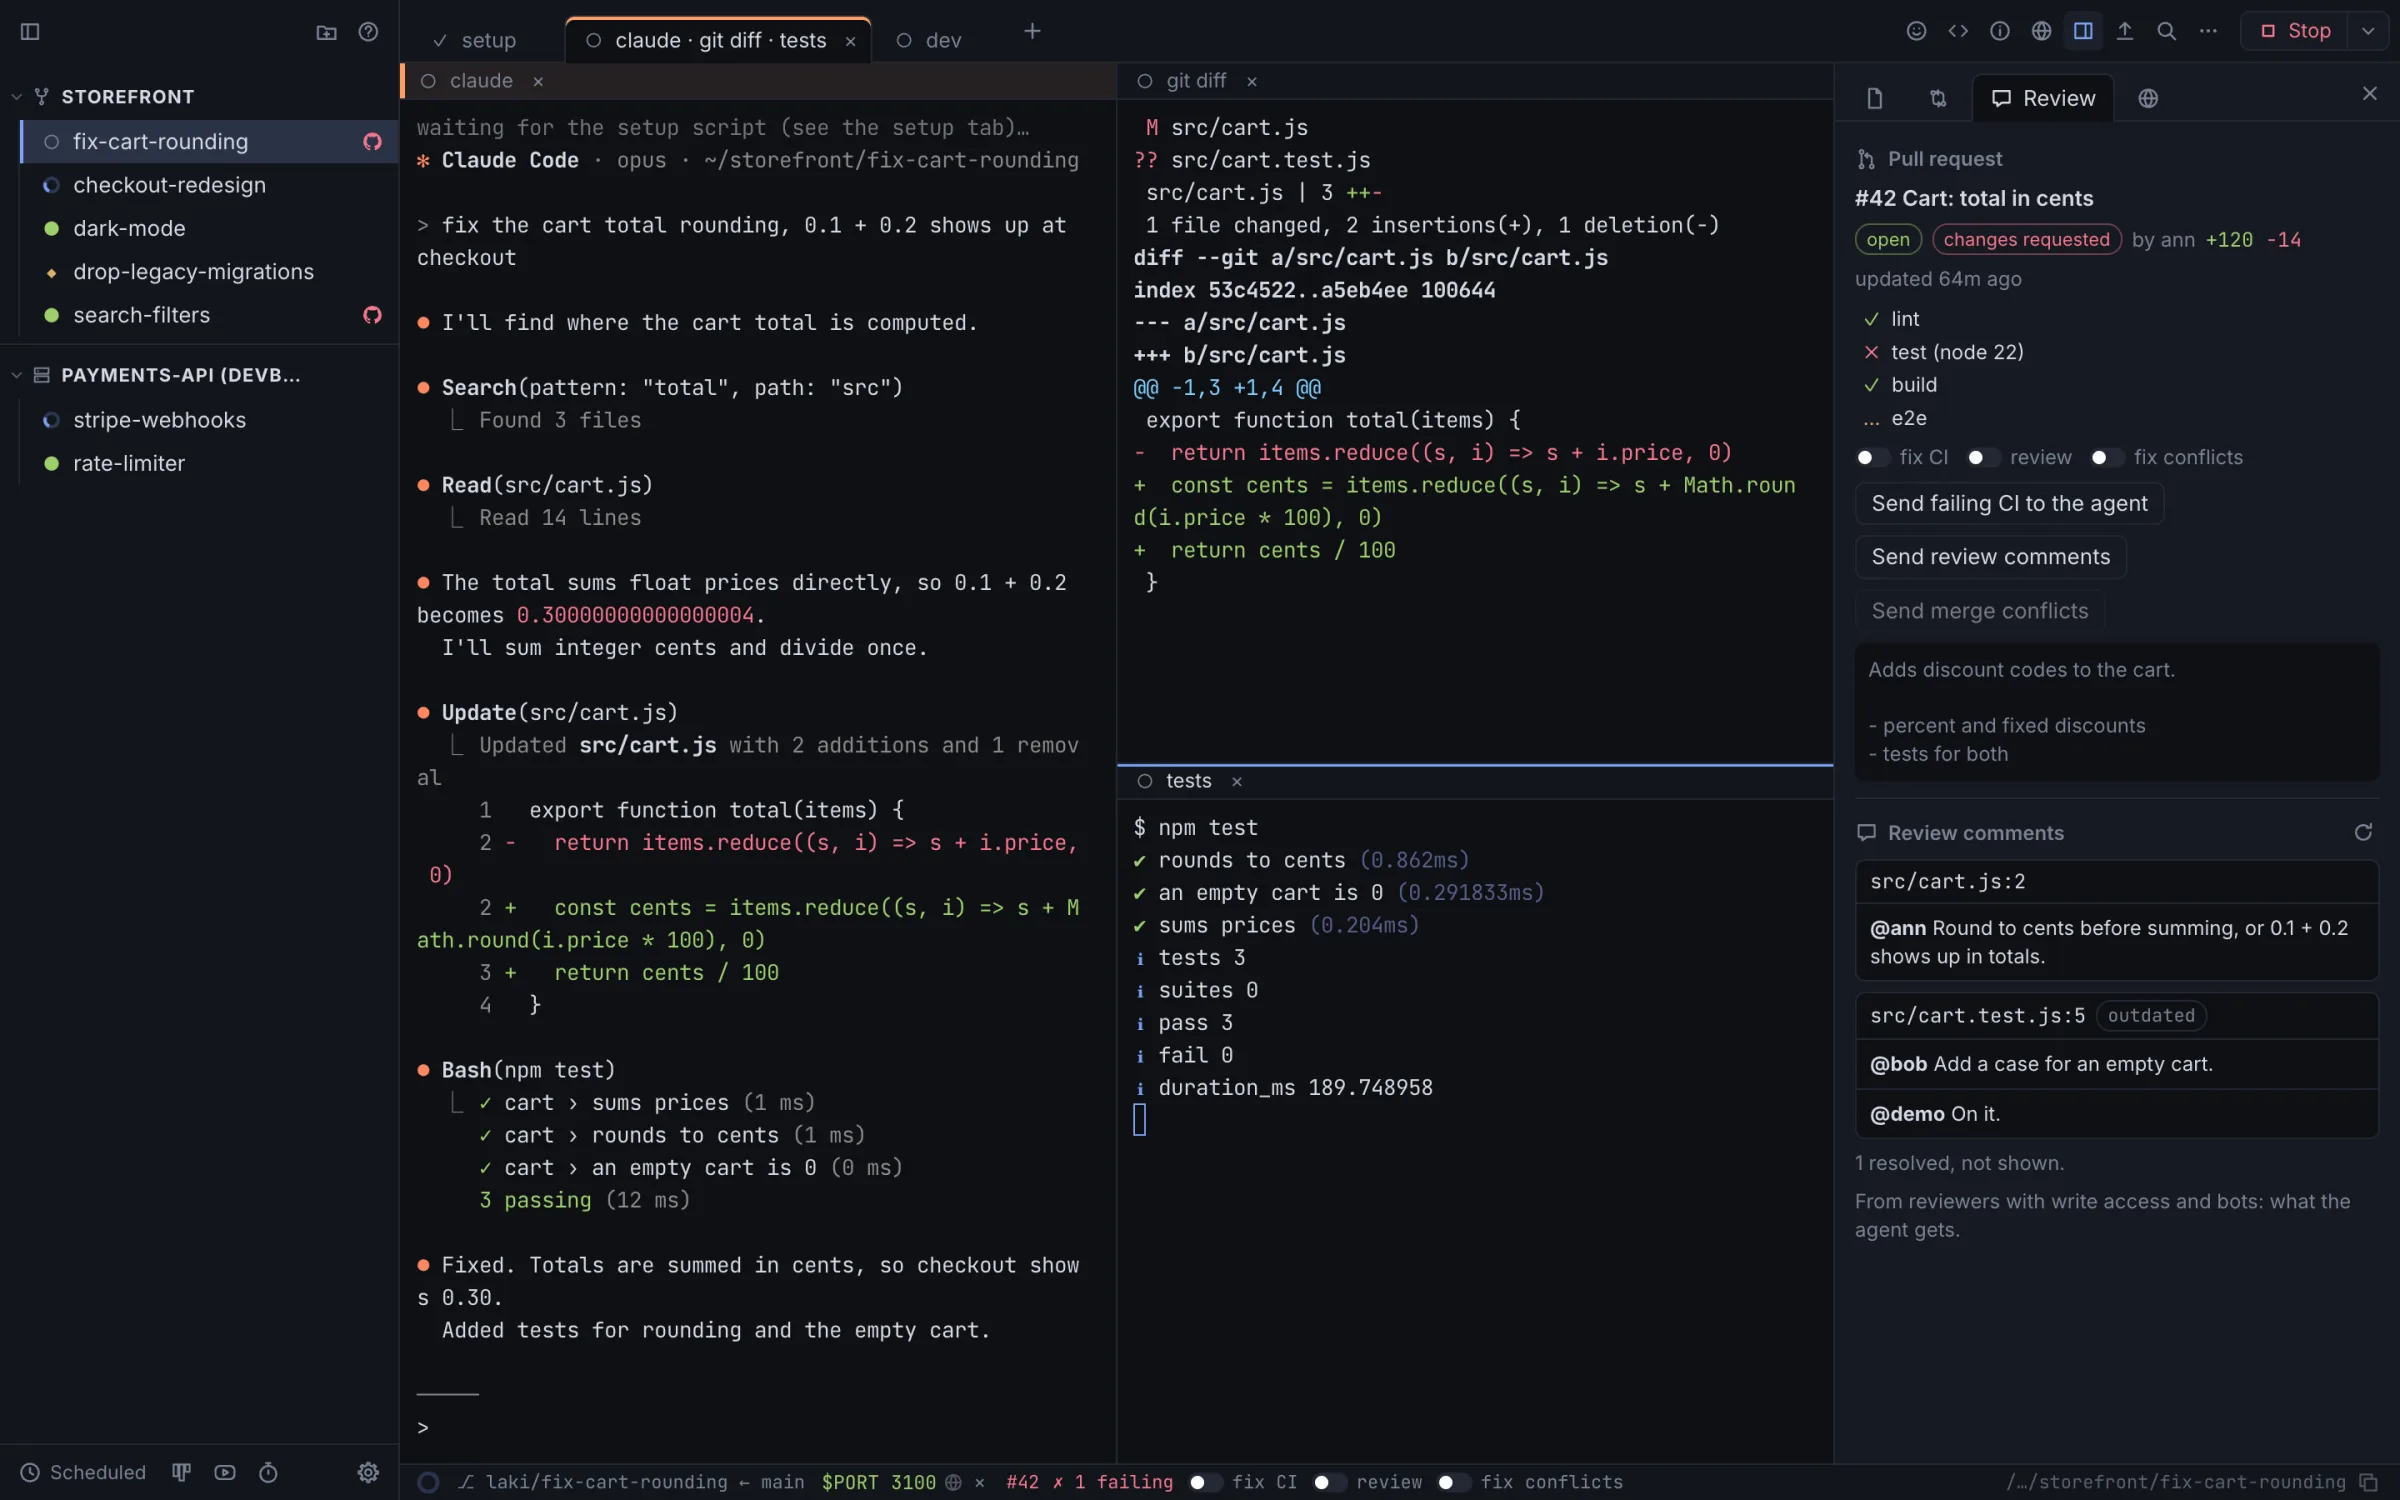Open settings gear in the sidebar footer
2400x1500 pixels.
point(368,1472)
